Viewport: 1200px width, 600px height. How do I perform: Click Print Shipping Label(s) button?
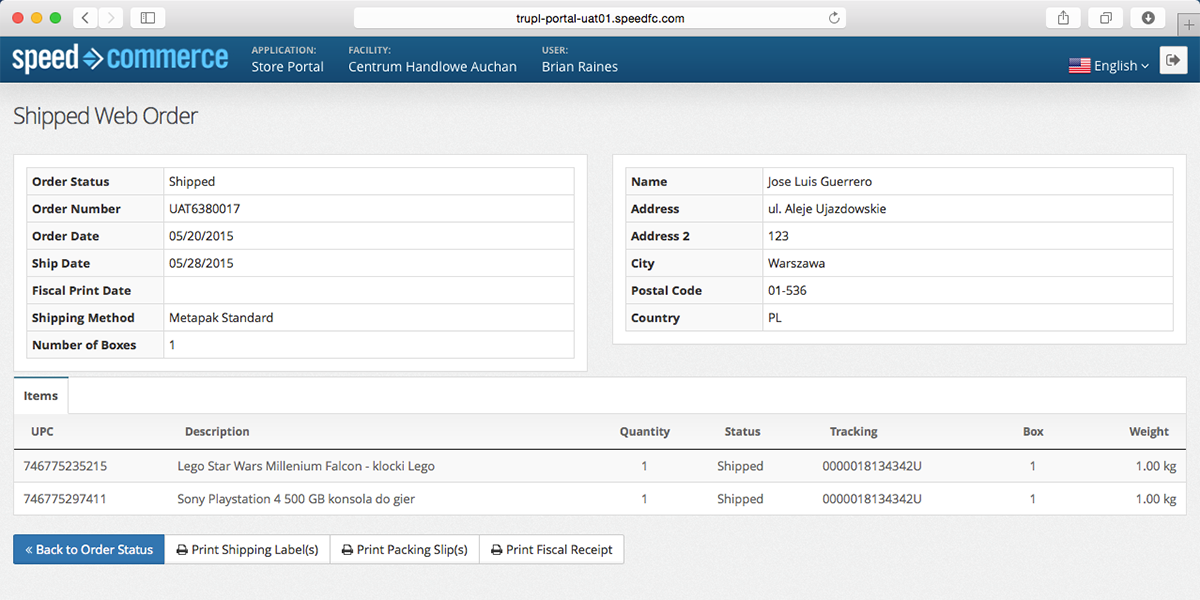247,549
